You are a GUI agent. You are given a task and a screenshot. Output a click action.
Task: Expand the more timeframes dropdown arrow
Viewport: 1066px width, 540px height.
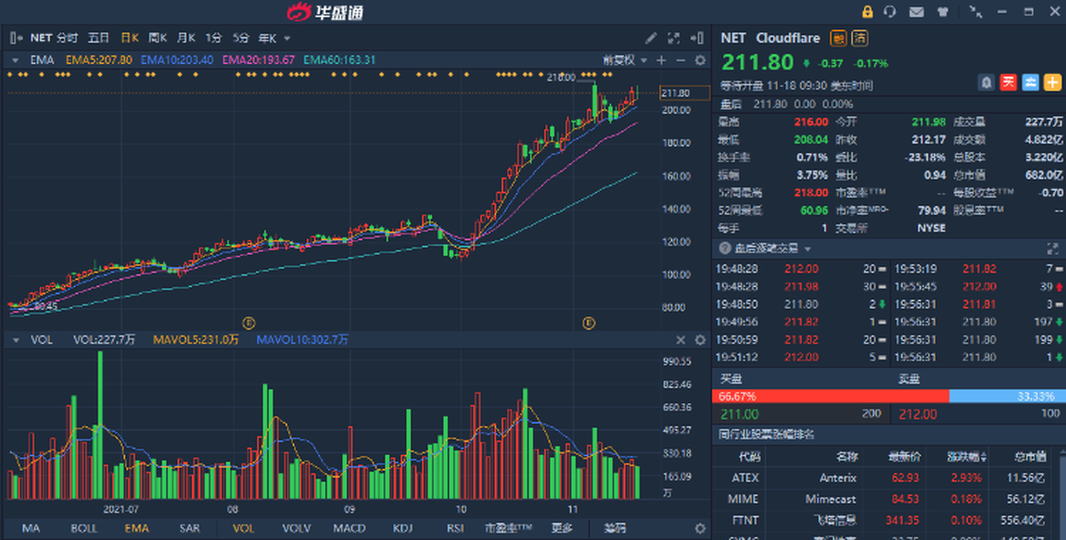click(x=288, y=38)
